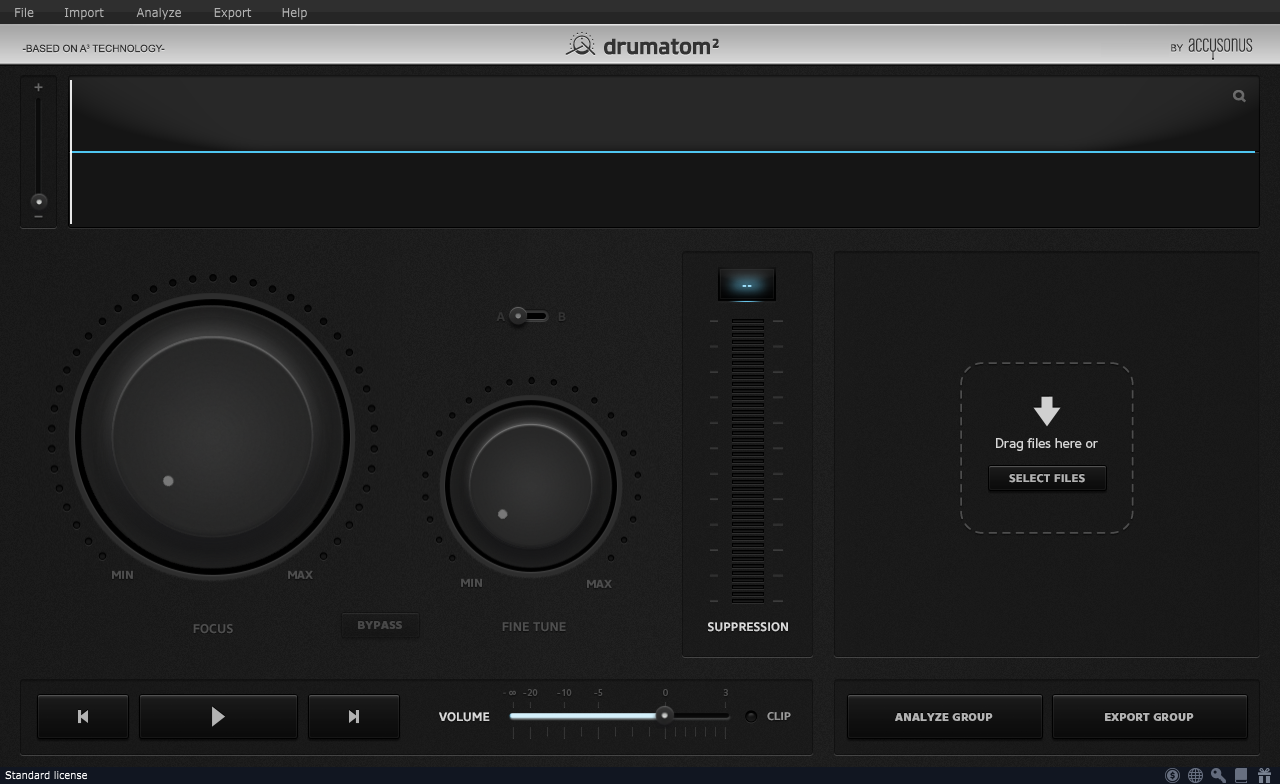The image size is (1280, 784).
Task: Click the CLIP indicator light
Action: (x=751, y=716)
